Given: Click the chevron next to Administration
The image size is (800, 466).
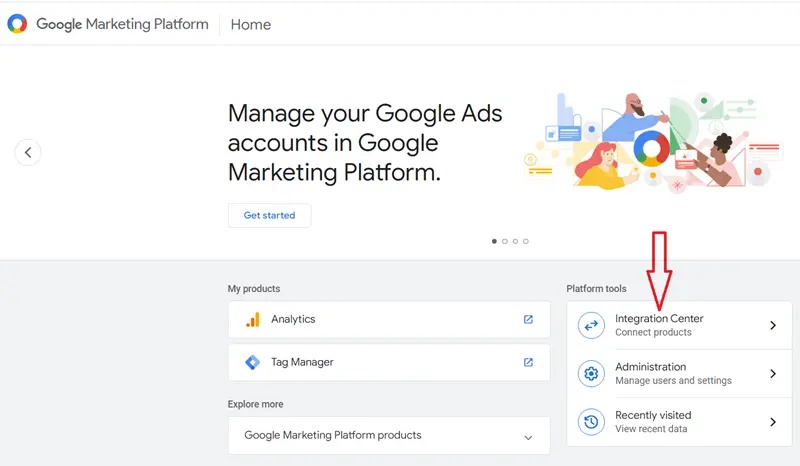Looking at the screenshot, I should click(x=773, y=374).
